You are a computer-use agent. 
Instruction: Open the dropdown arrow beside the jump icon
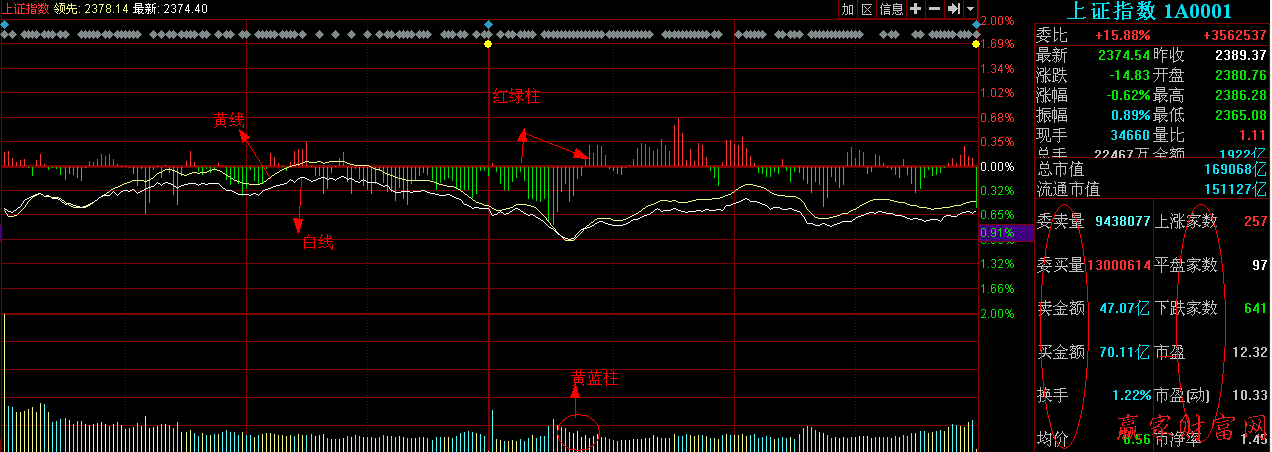coord(970,9)
